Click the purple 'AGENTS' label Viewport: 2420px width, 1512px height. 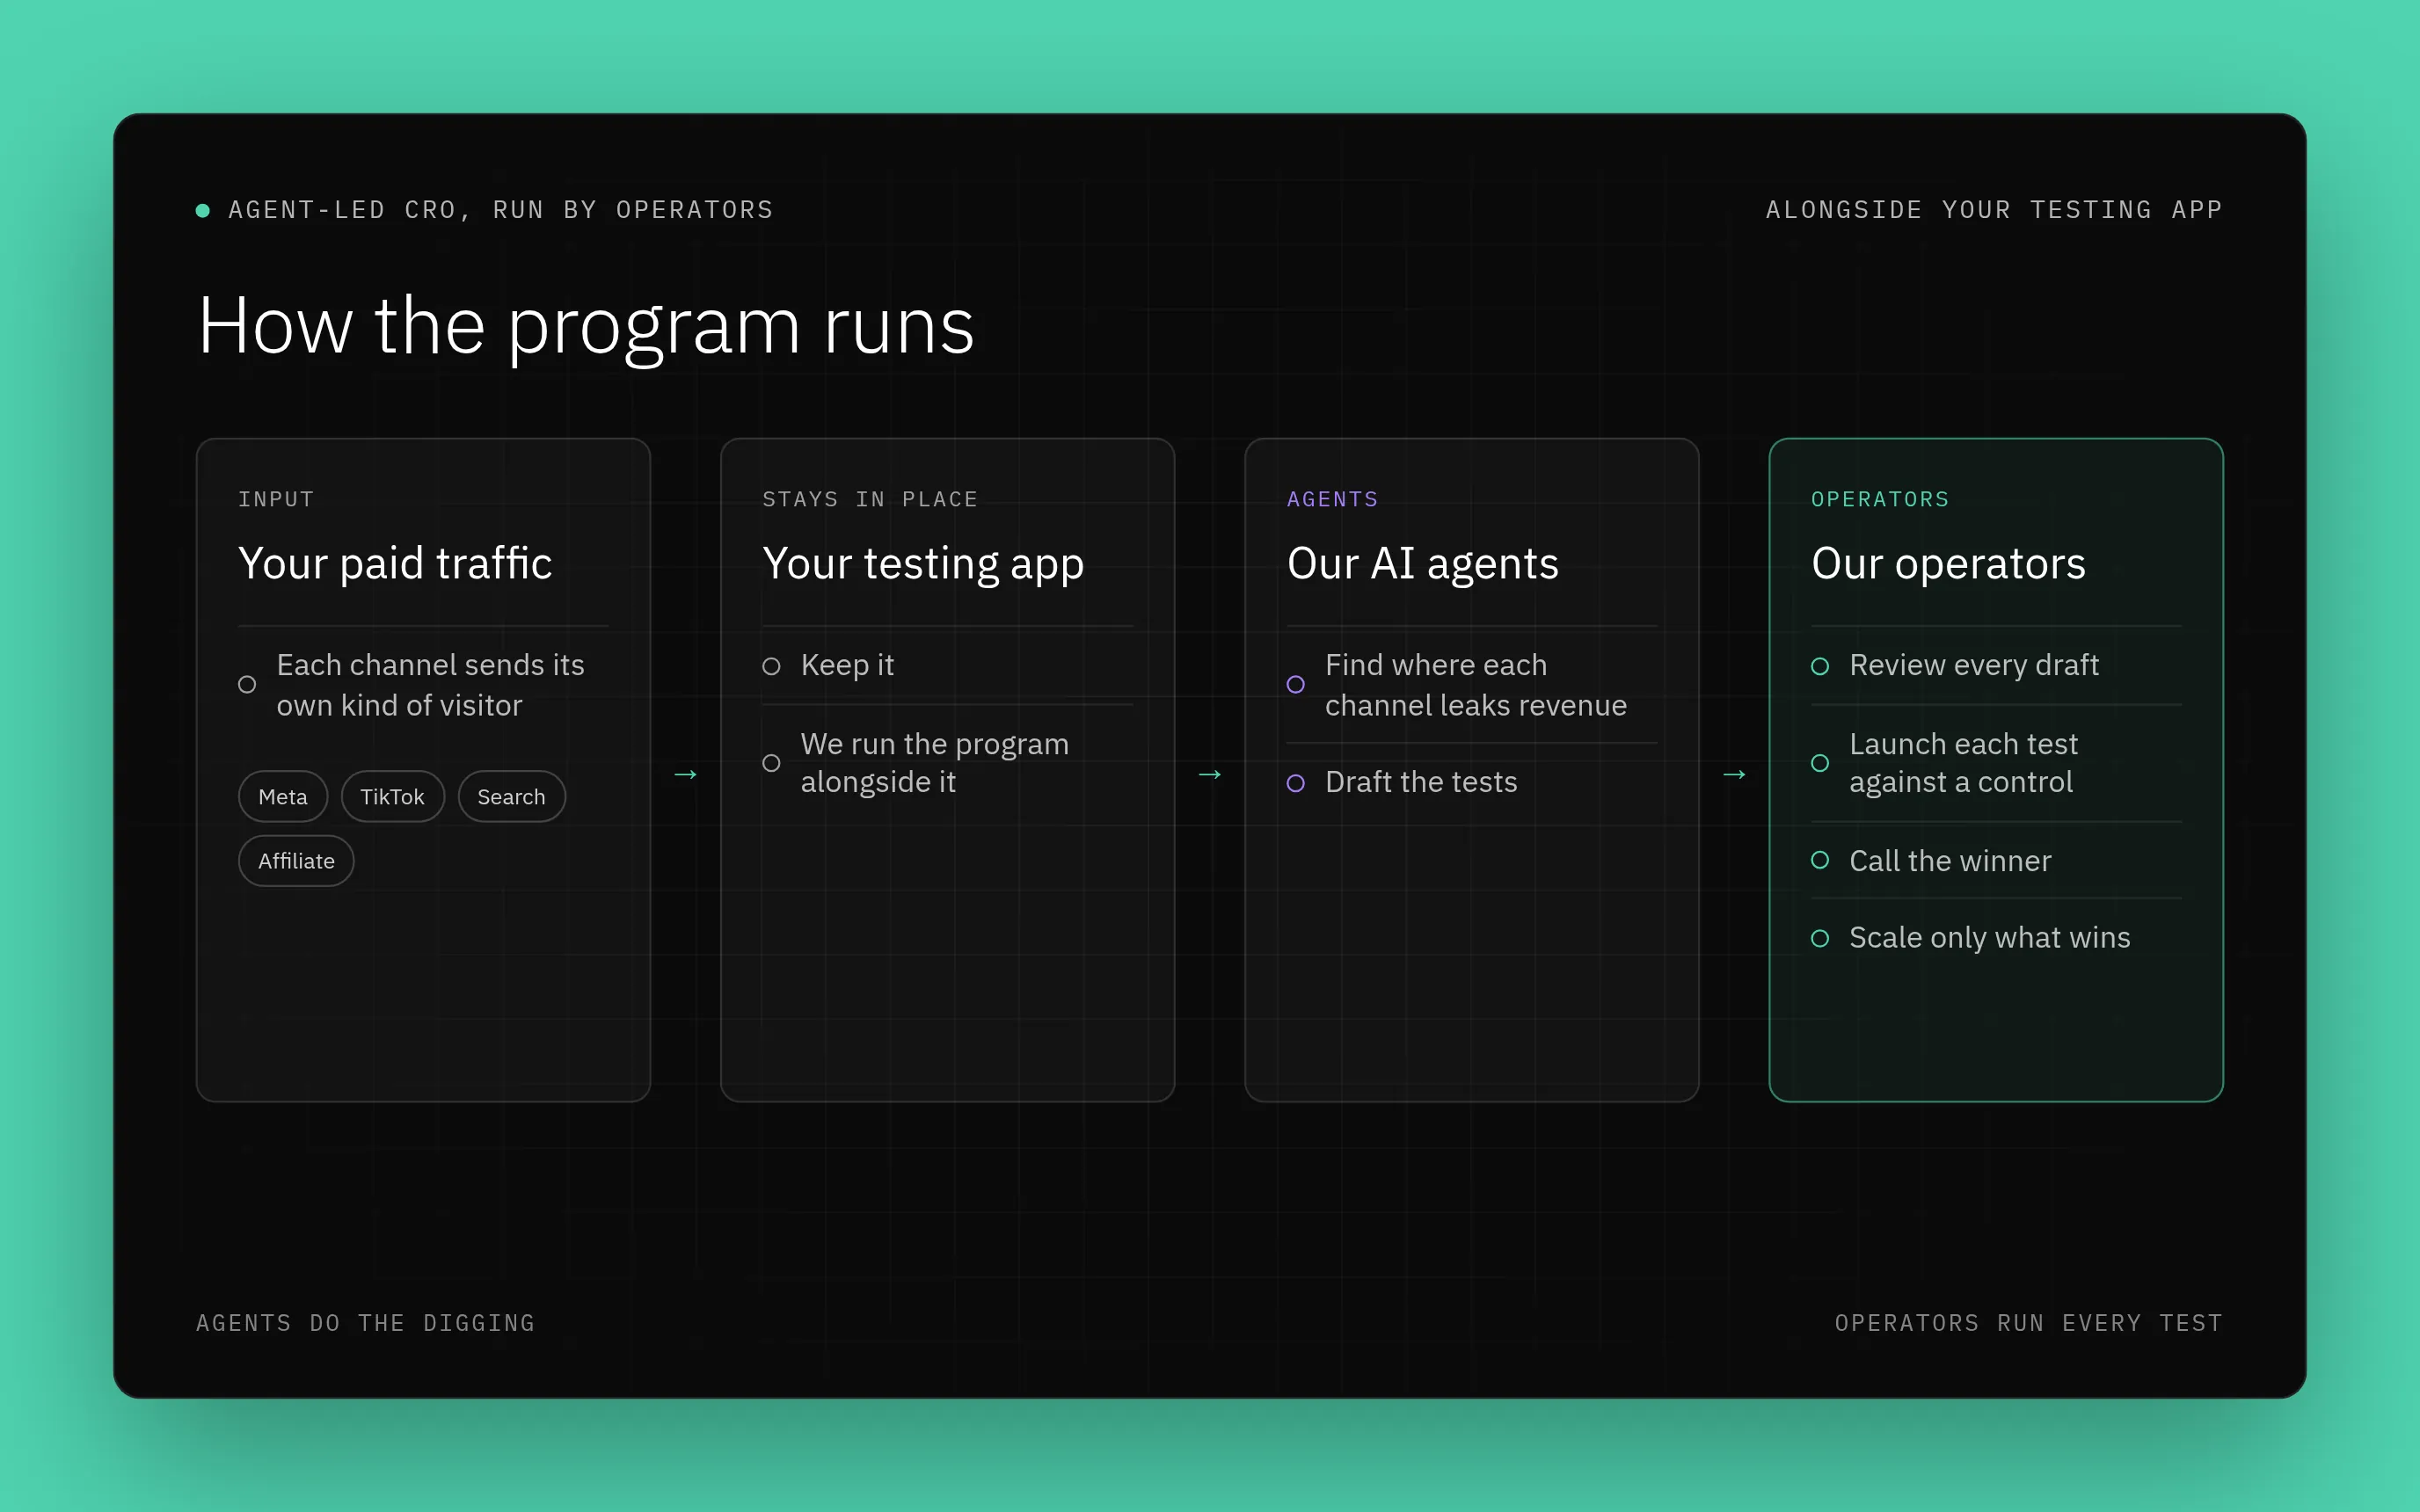[x=1332, y=499]
